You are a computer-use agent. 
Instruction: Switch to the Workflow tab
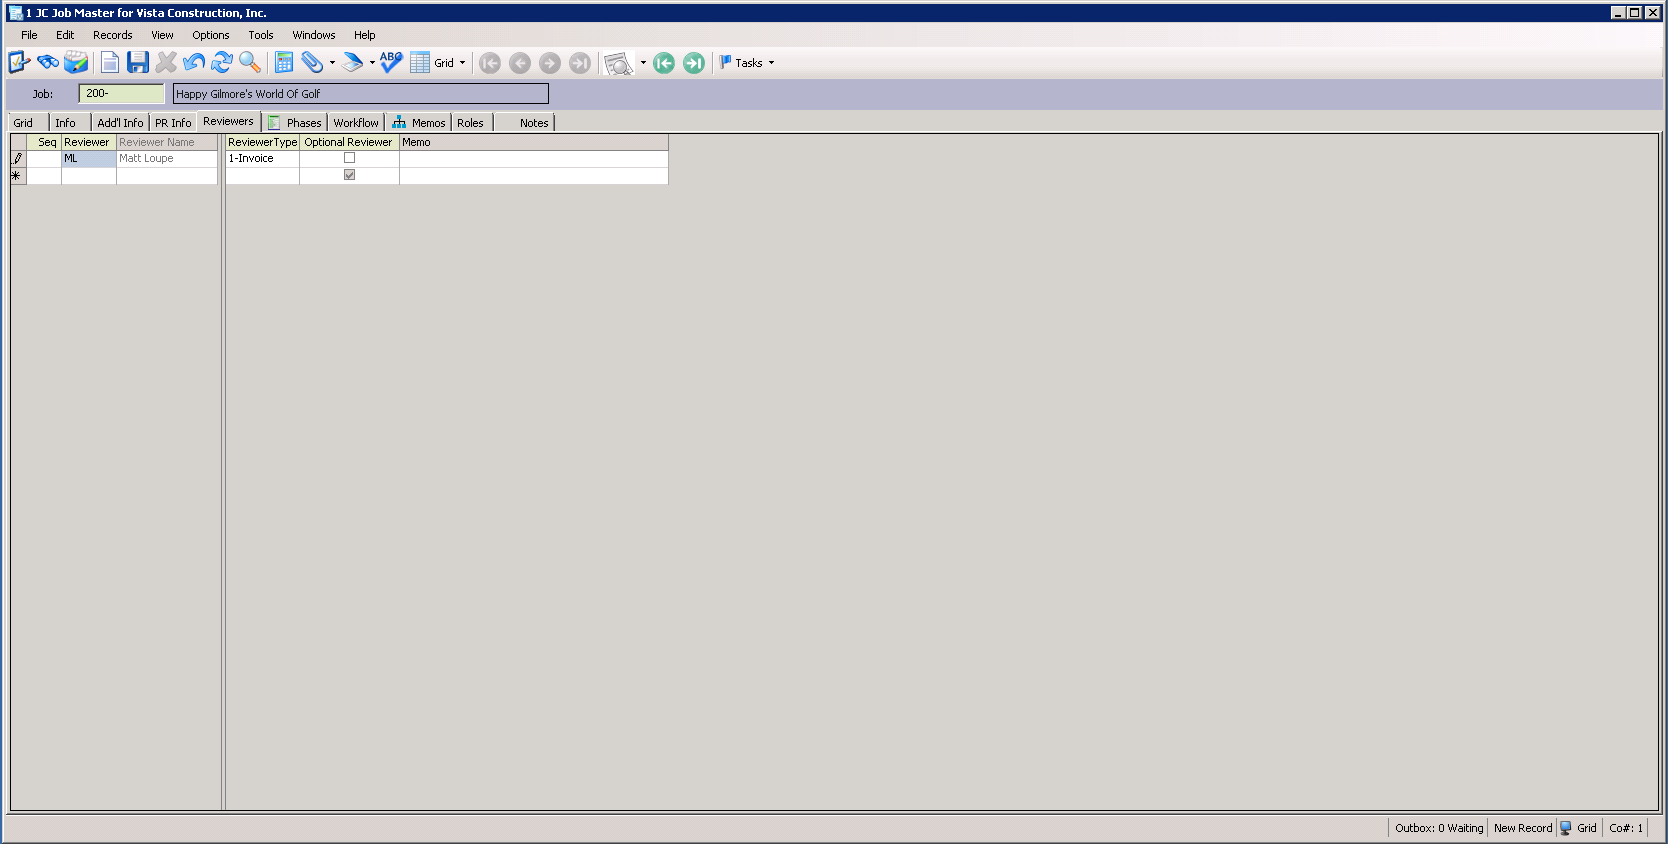(x=356, y=123)
